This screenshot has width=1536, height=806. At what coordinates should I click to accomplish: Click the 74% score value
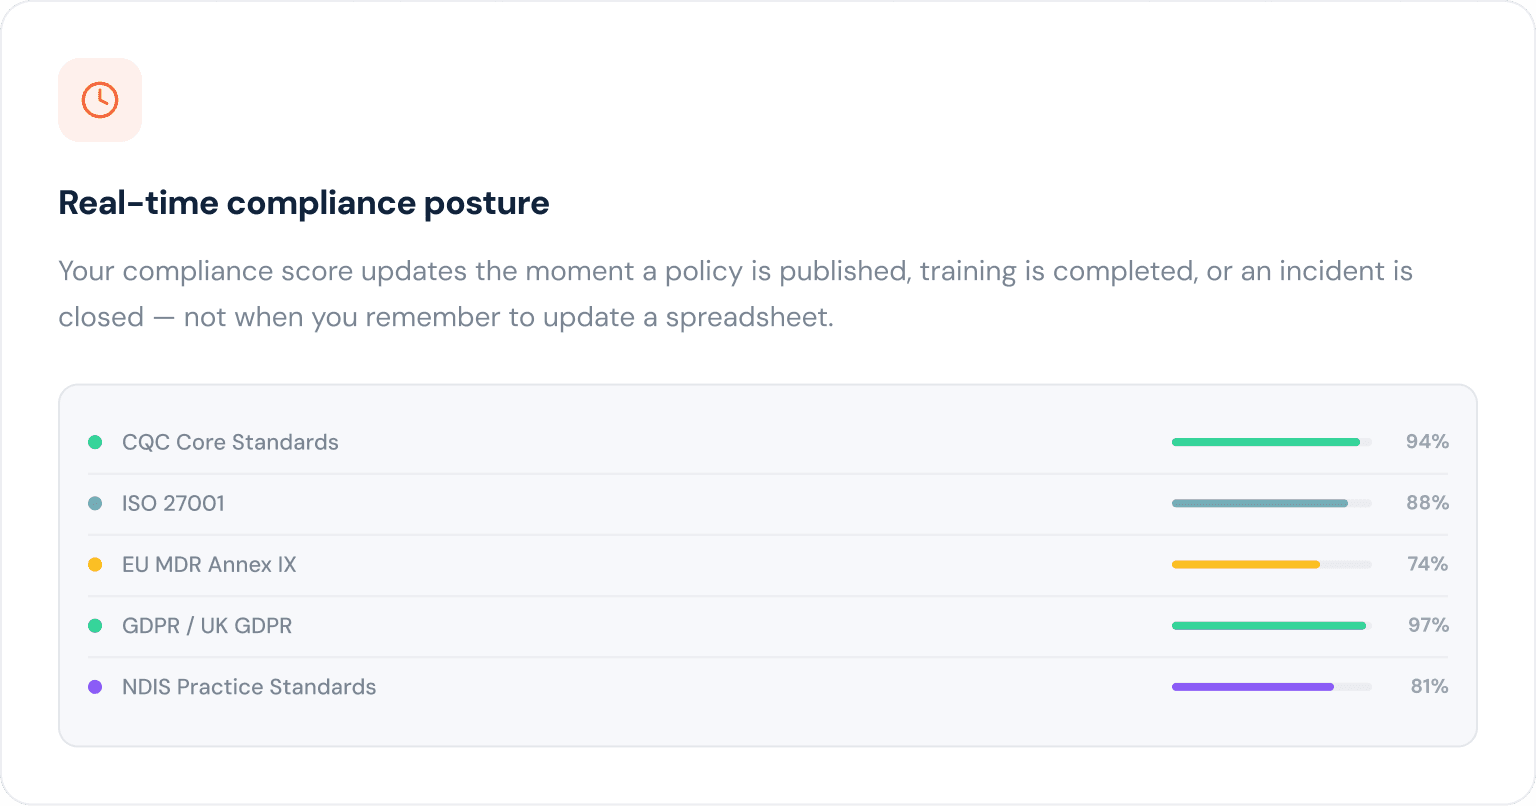(1427, 564)
